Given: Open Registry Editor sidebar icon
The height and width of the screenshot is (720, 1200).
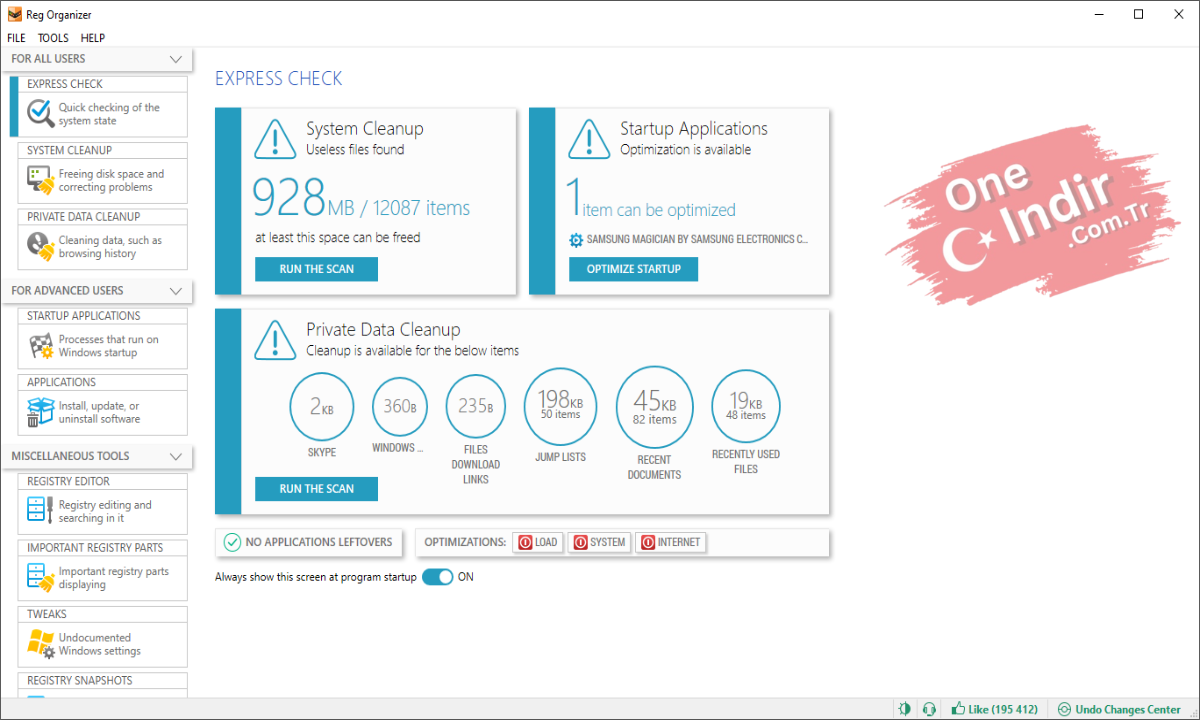Looking at the screenshot, I should [x=40, y=511].
